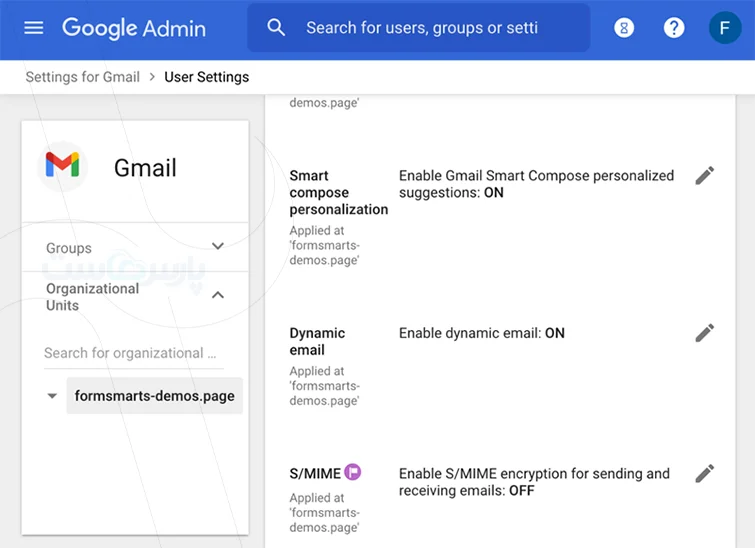Click the S/MIME purple flag badge
The height and width of the screenshot is (548, 755).
(x=353, y=472)
